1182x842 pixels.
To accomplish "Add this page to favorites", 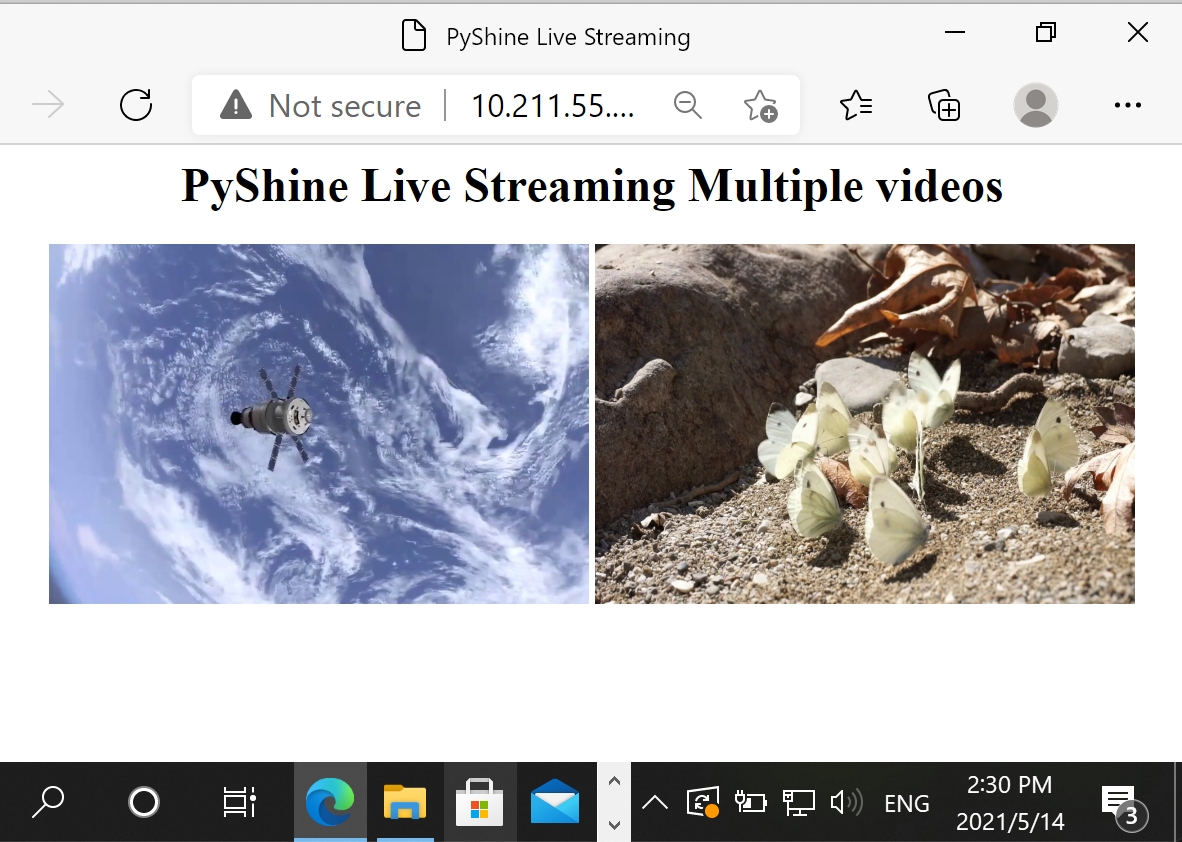I will pos(762,105).
